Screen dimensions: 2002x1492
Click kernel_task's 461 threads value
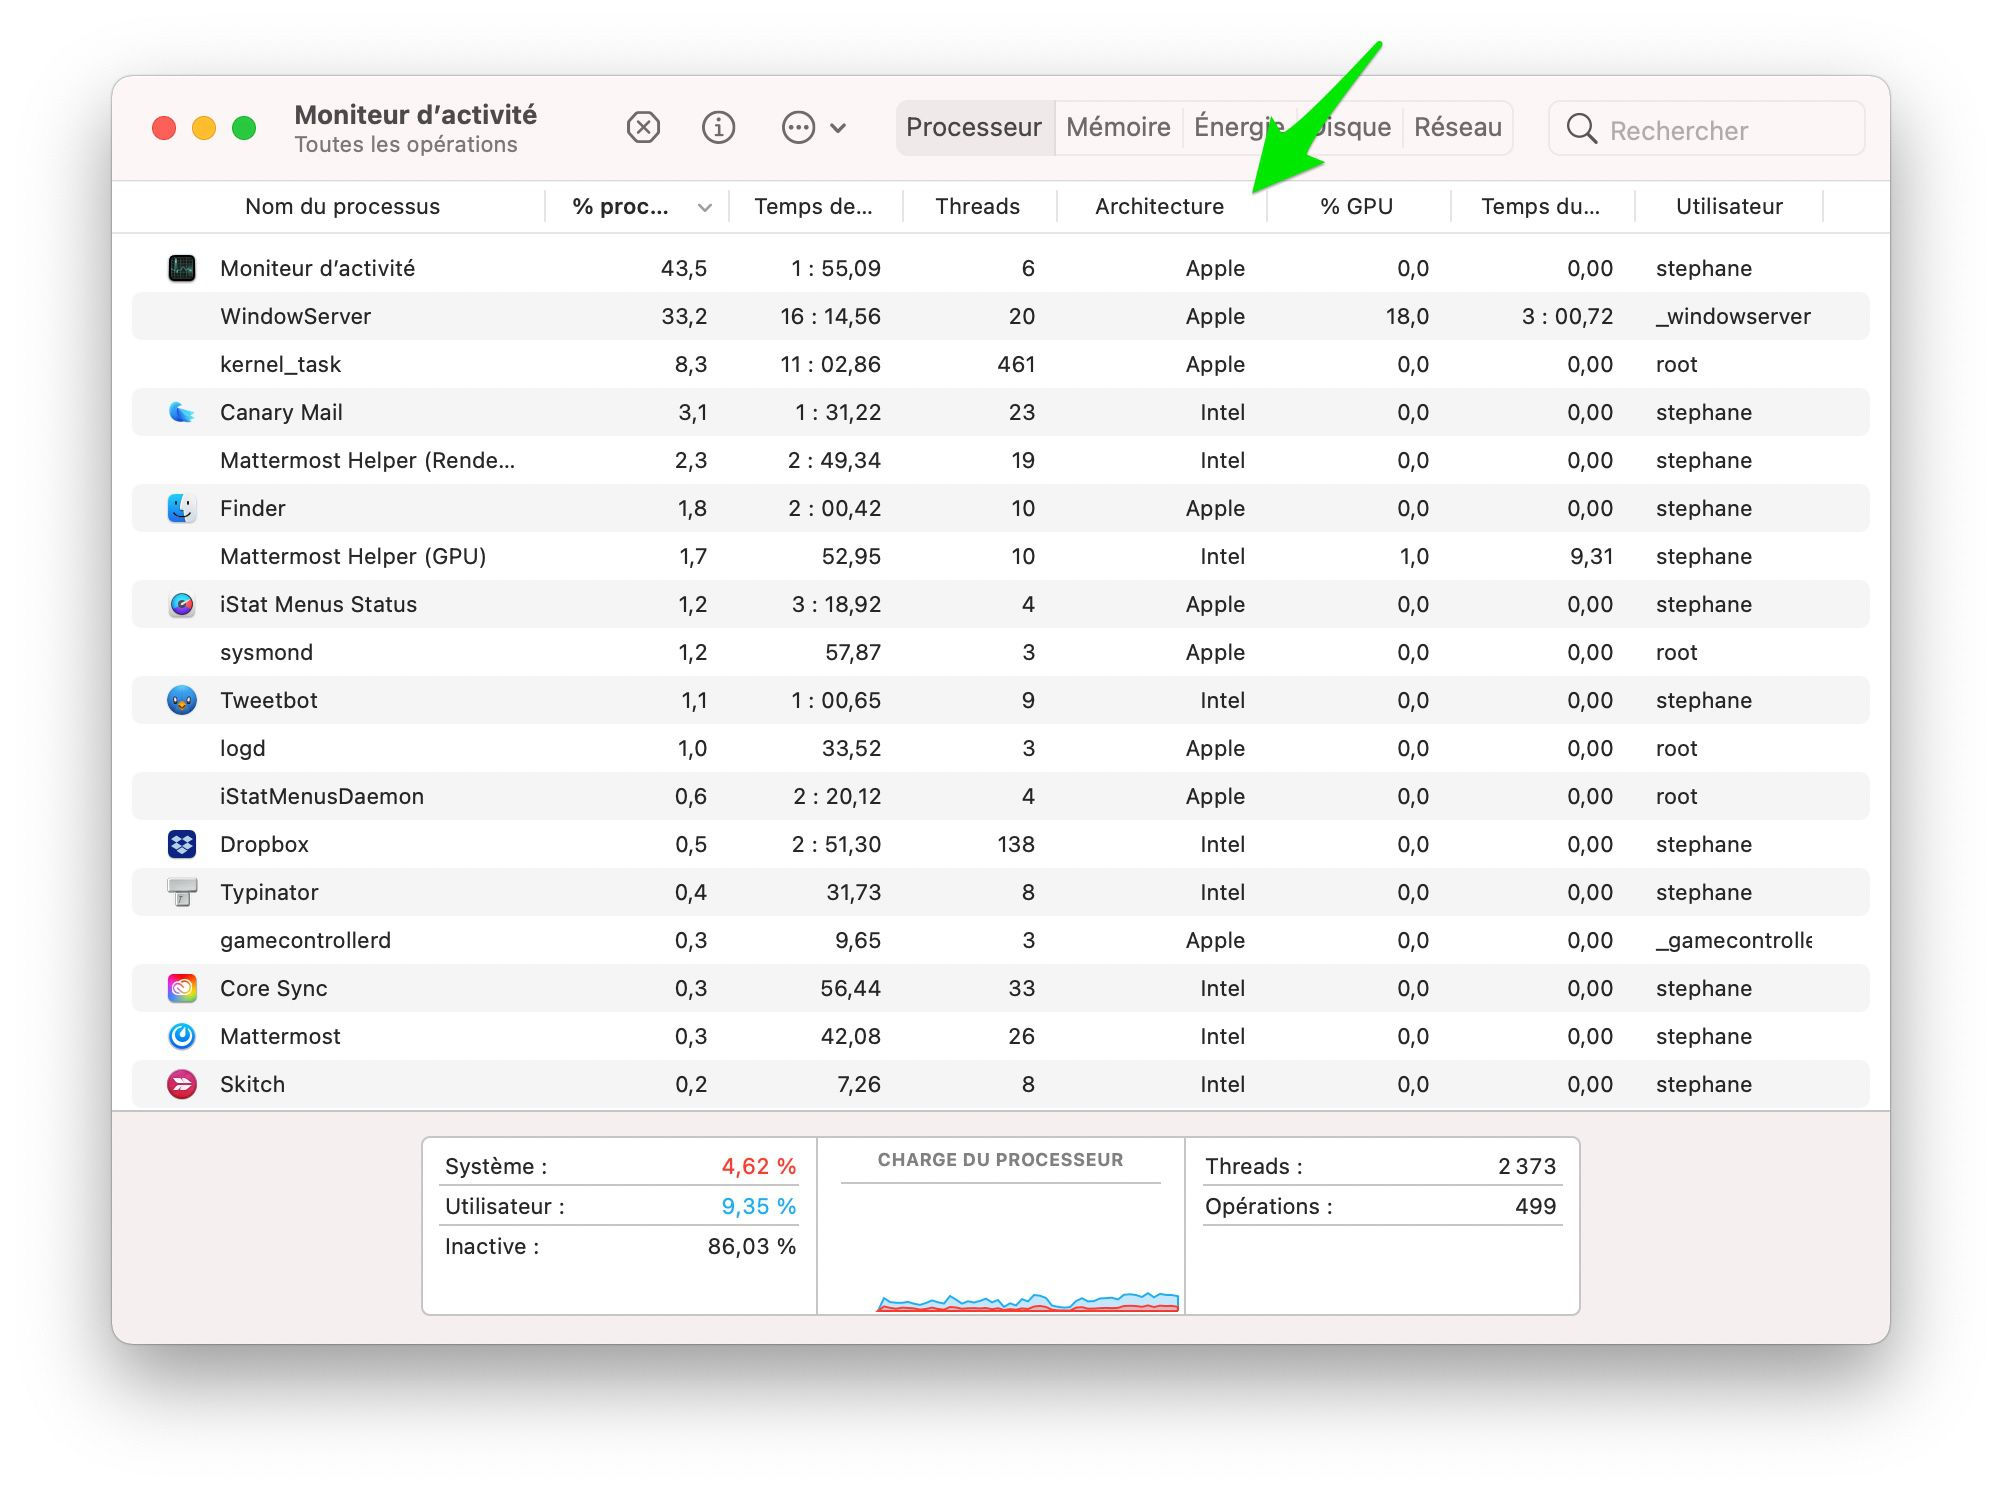[x=1016, y=364]
